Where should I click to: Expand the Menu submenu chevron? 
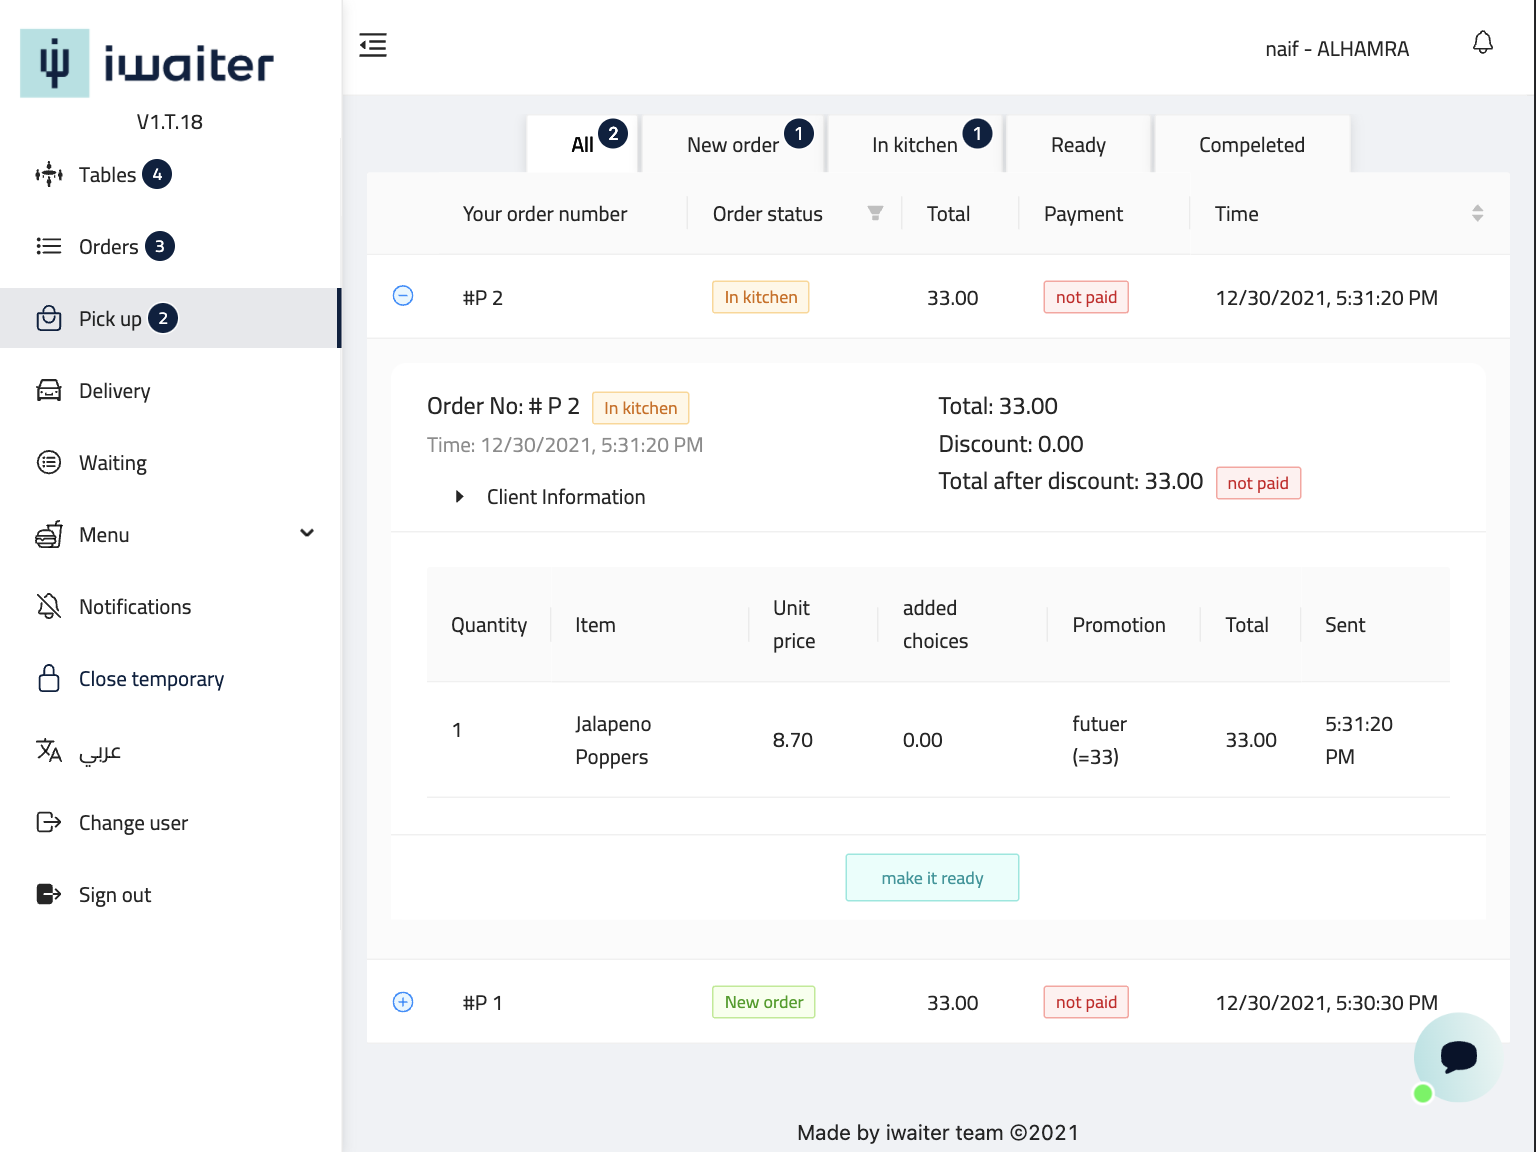307,533
